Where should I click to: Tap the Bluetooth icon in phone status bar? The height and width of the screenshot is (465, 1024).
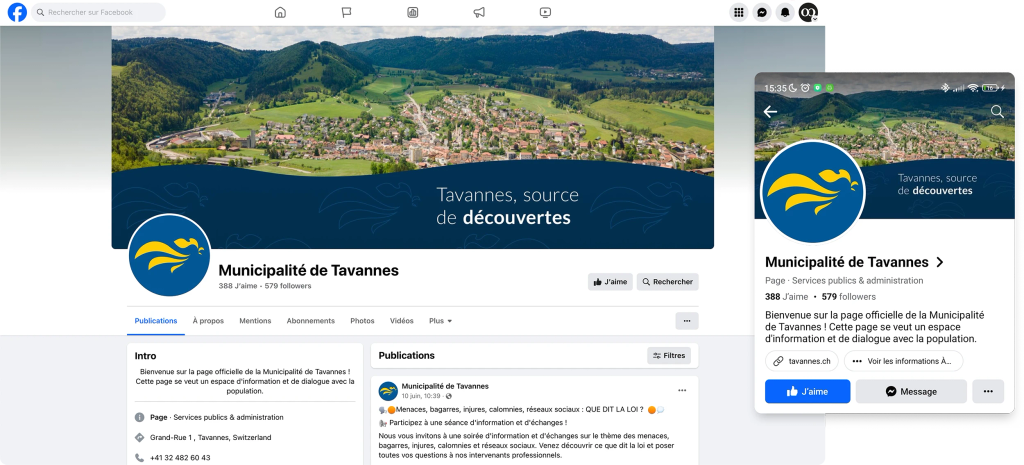944,88
